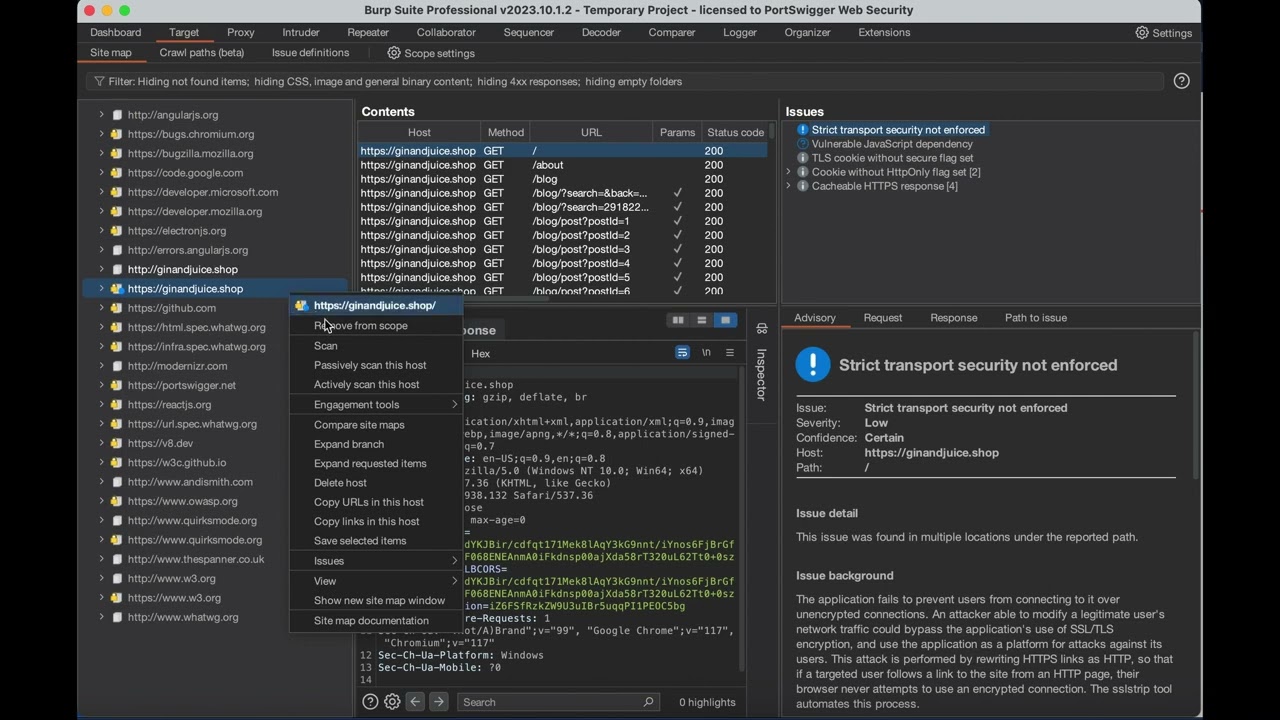
Task: Open Engagement tools submenu
Action: (x=376, y=405)
